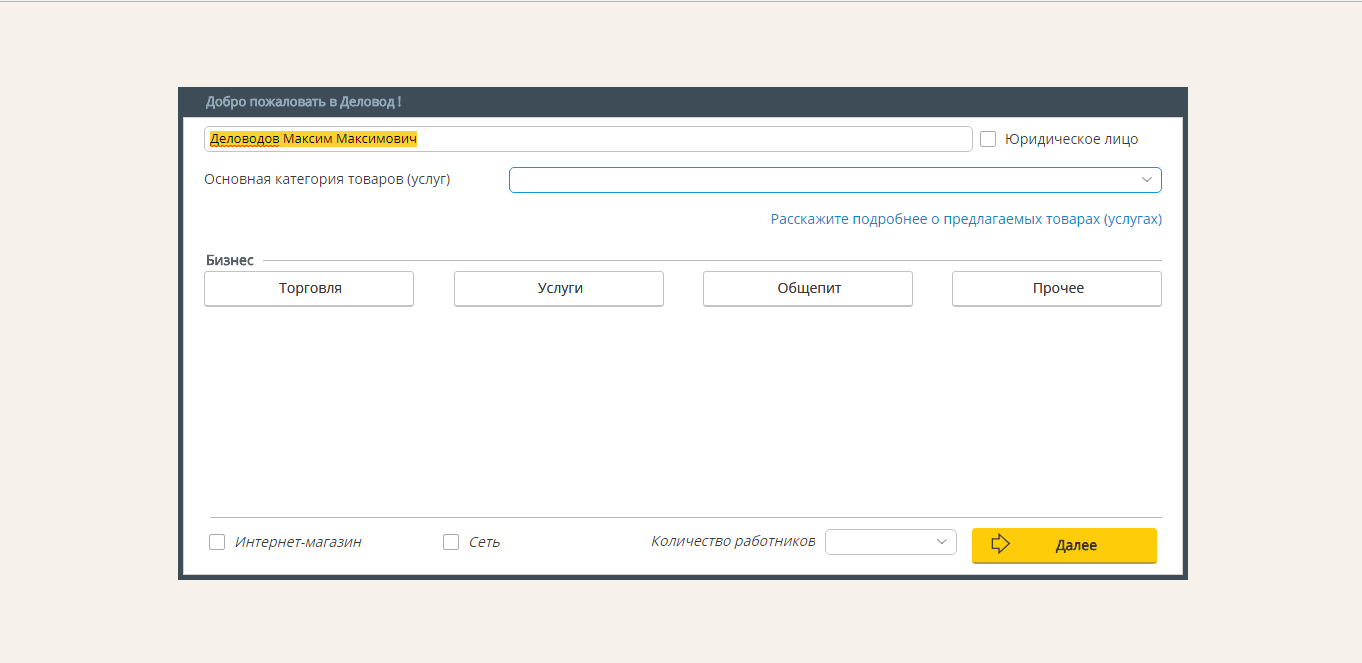Toggle the Сеть checkbox

pos(451,543)
